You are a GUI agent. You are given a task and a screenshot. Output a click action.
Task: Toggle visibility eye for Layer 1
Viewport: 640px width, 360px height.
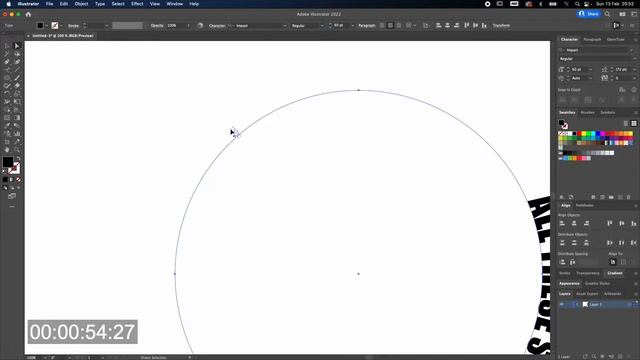[x=562, y=304]
